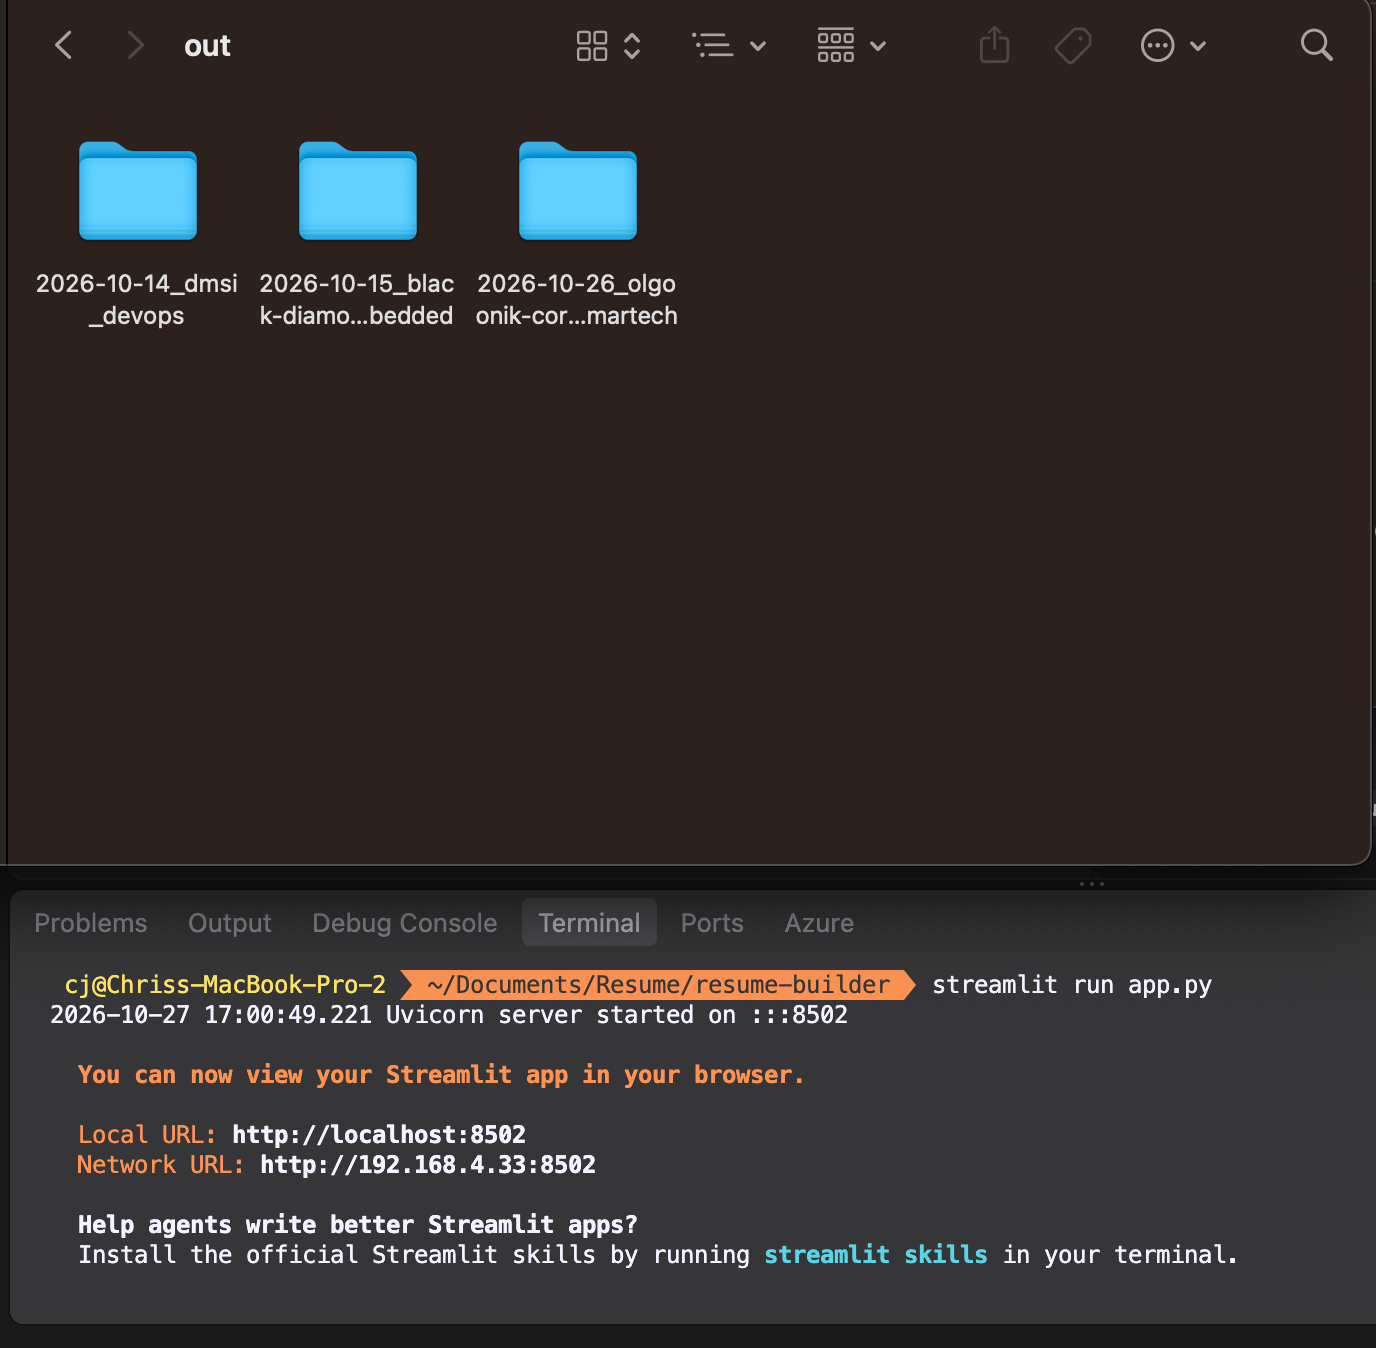Switch Finder to icon grid view

[592, 46]
